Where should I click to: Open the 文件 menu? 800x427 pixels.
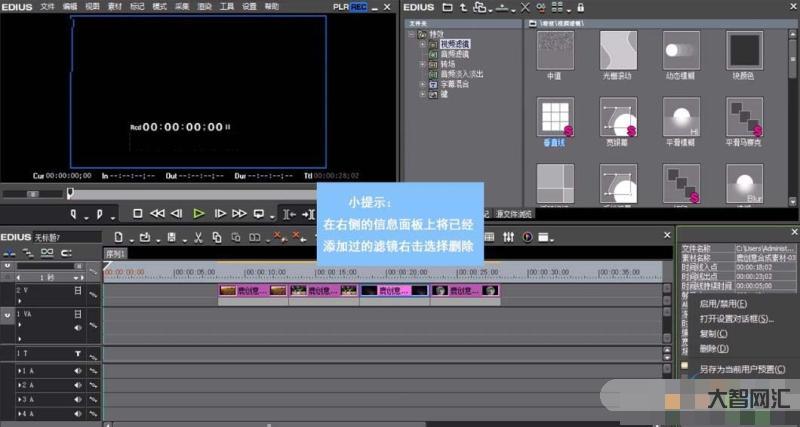48,7
